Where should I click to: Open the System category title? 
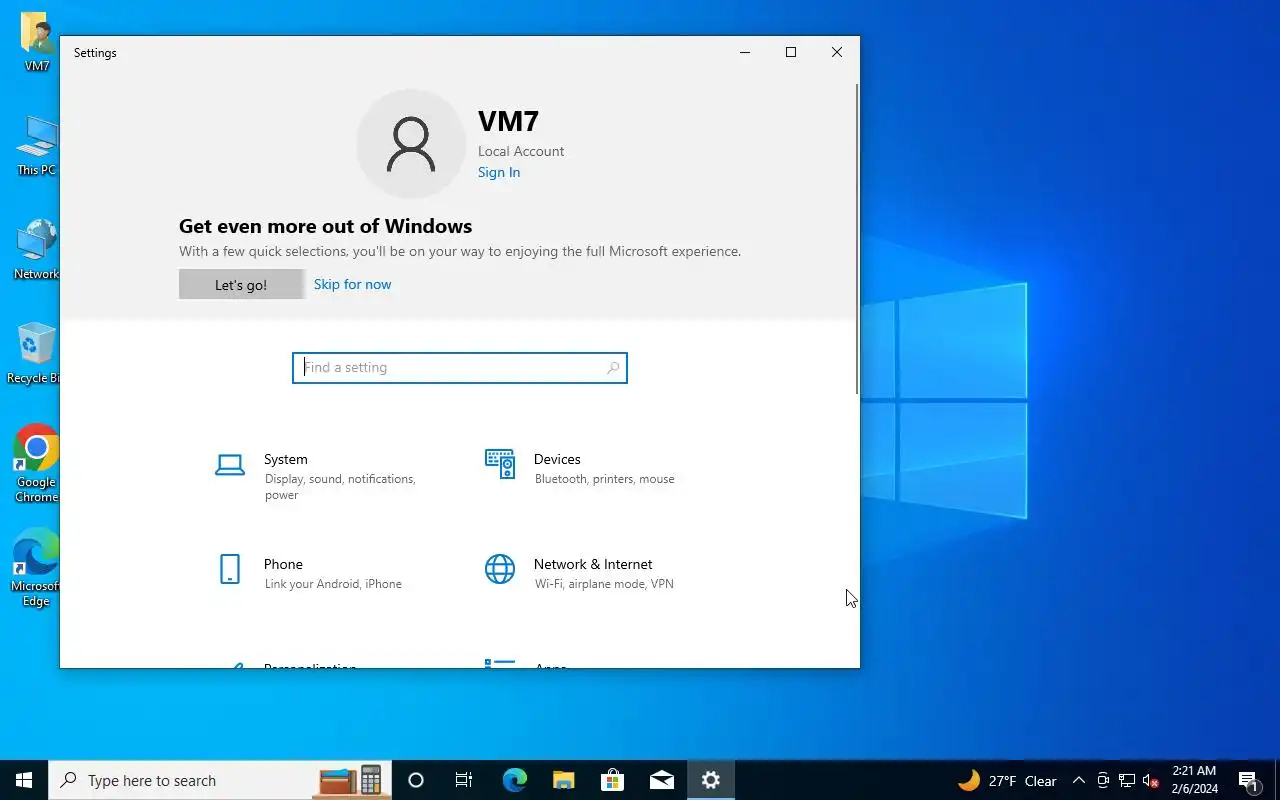286,459
